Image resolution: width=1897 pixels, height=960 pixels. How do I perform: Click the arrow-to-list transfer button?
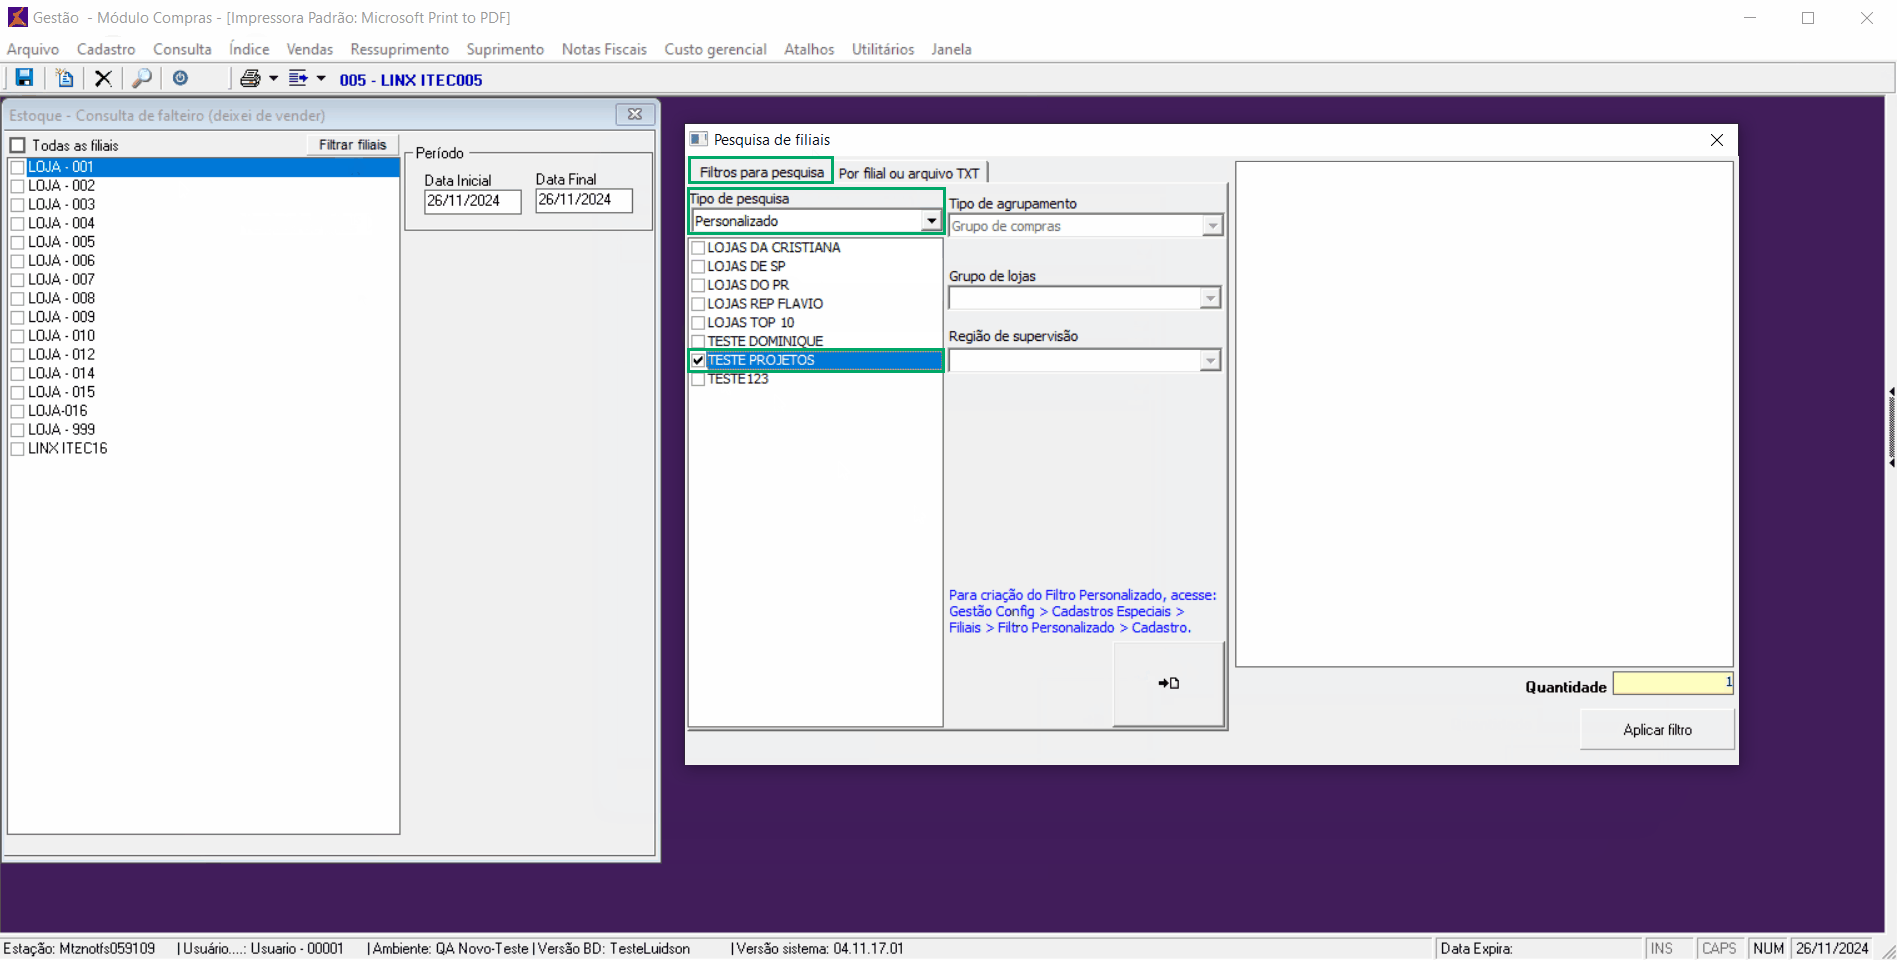click(x=1169, y=684)
